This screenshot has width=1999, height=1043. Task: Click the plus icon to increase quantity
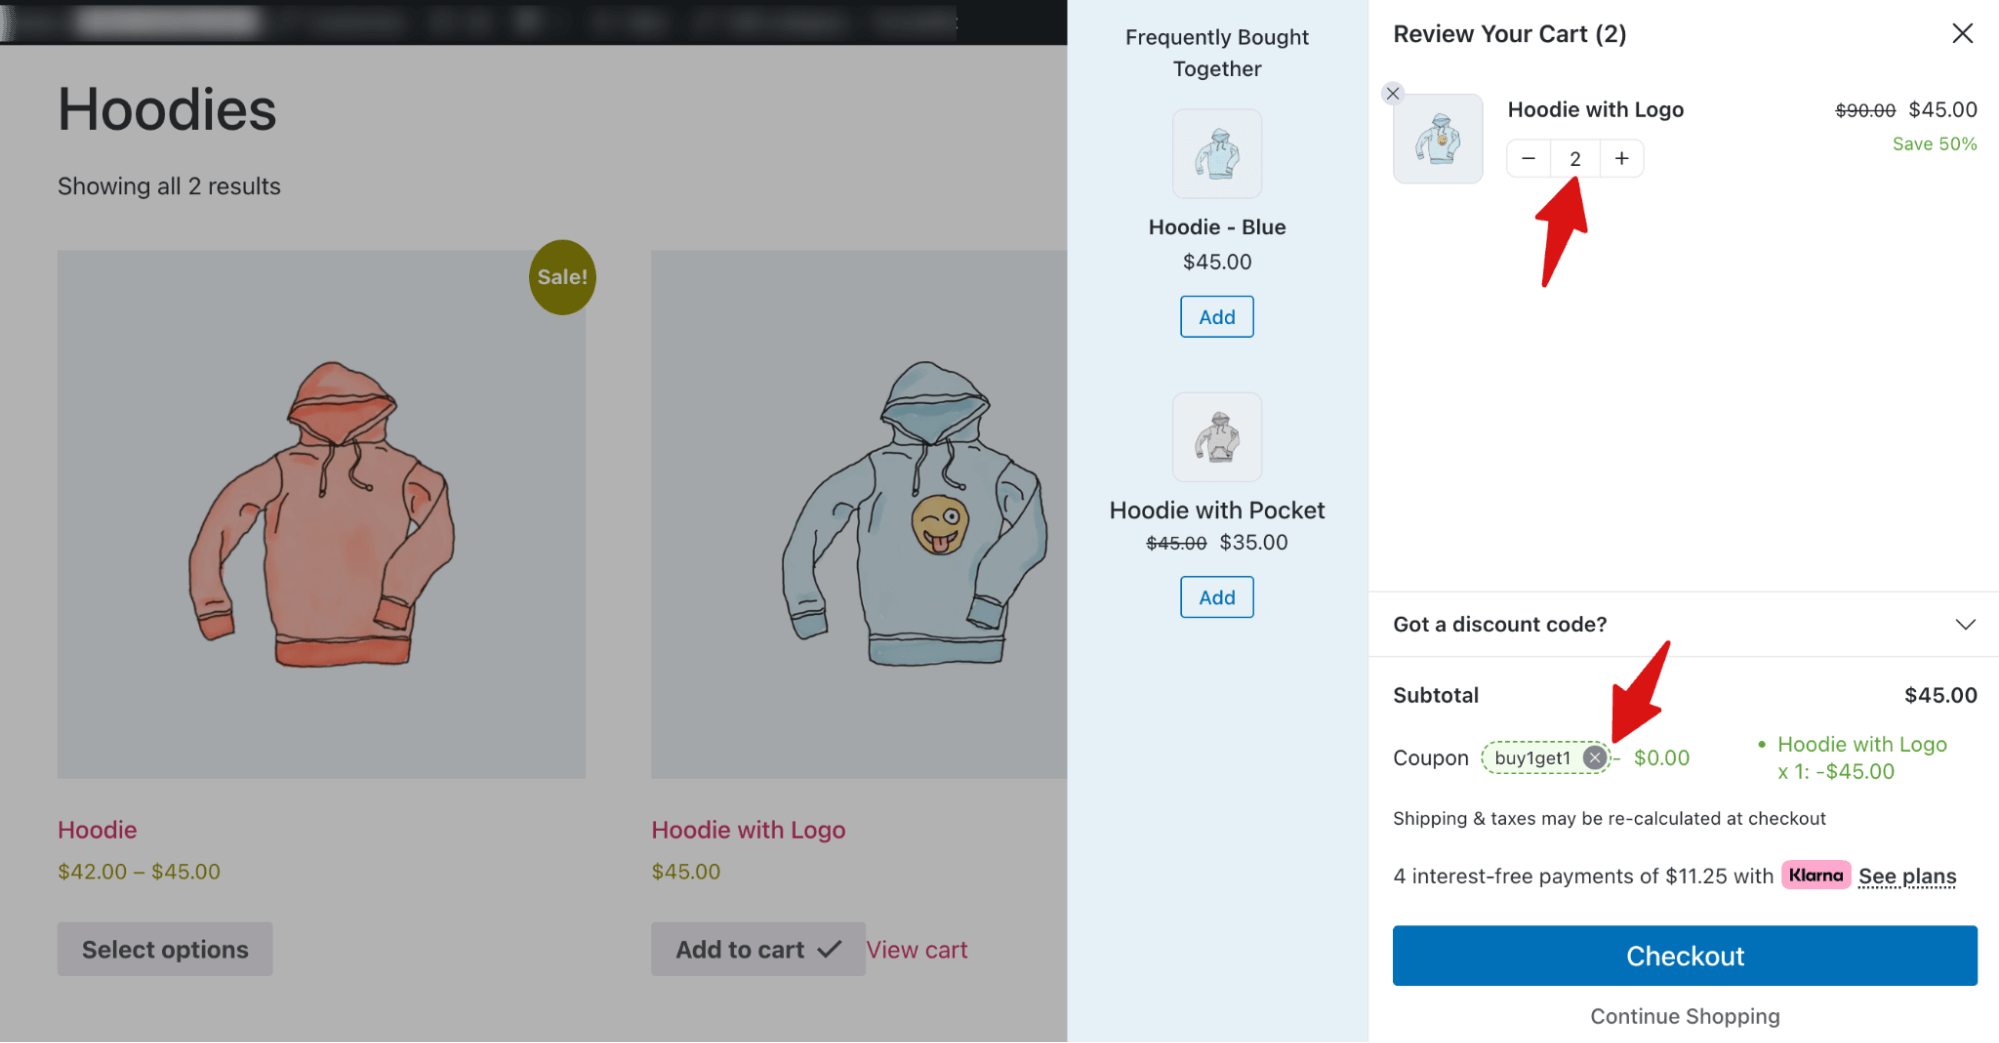[1621, 158]
